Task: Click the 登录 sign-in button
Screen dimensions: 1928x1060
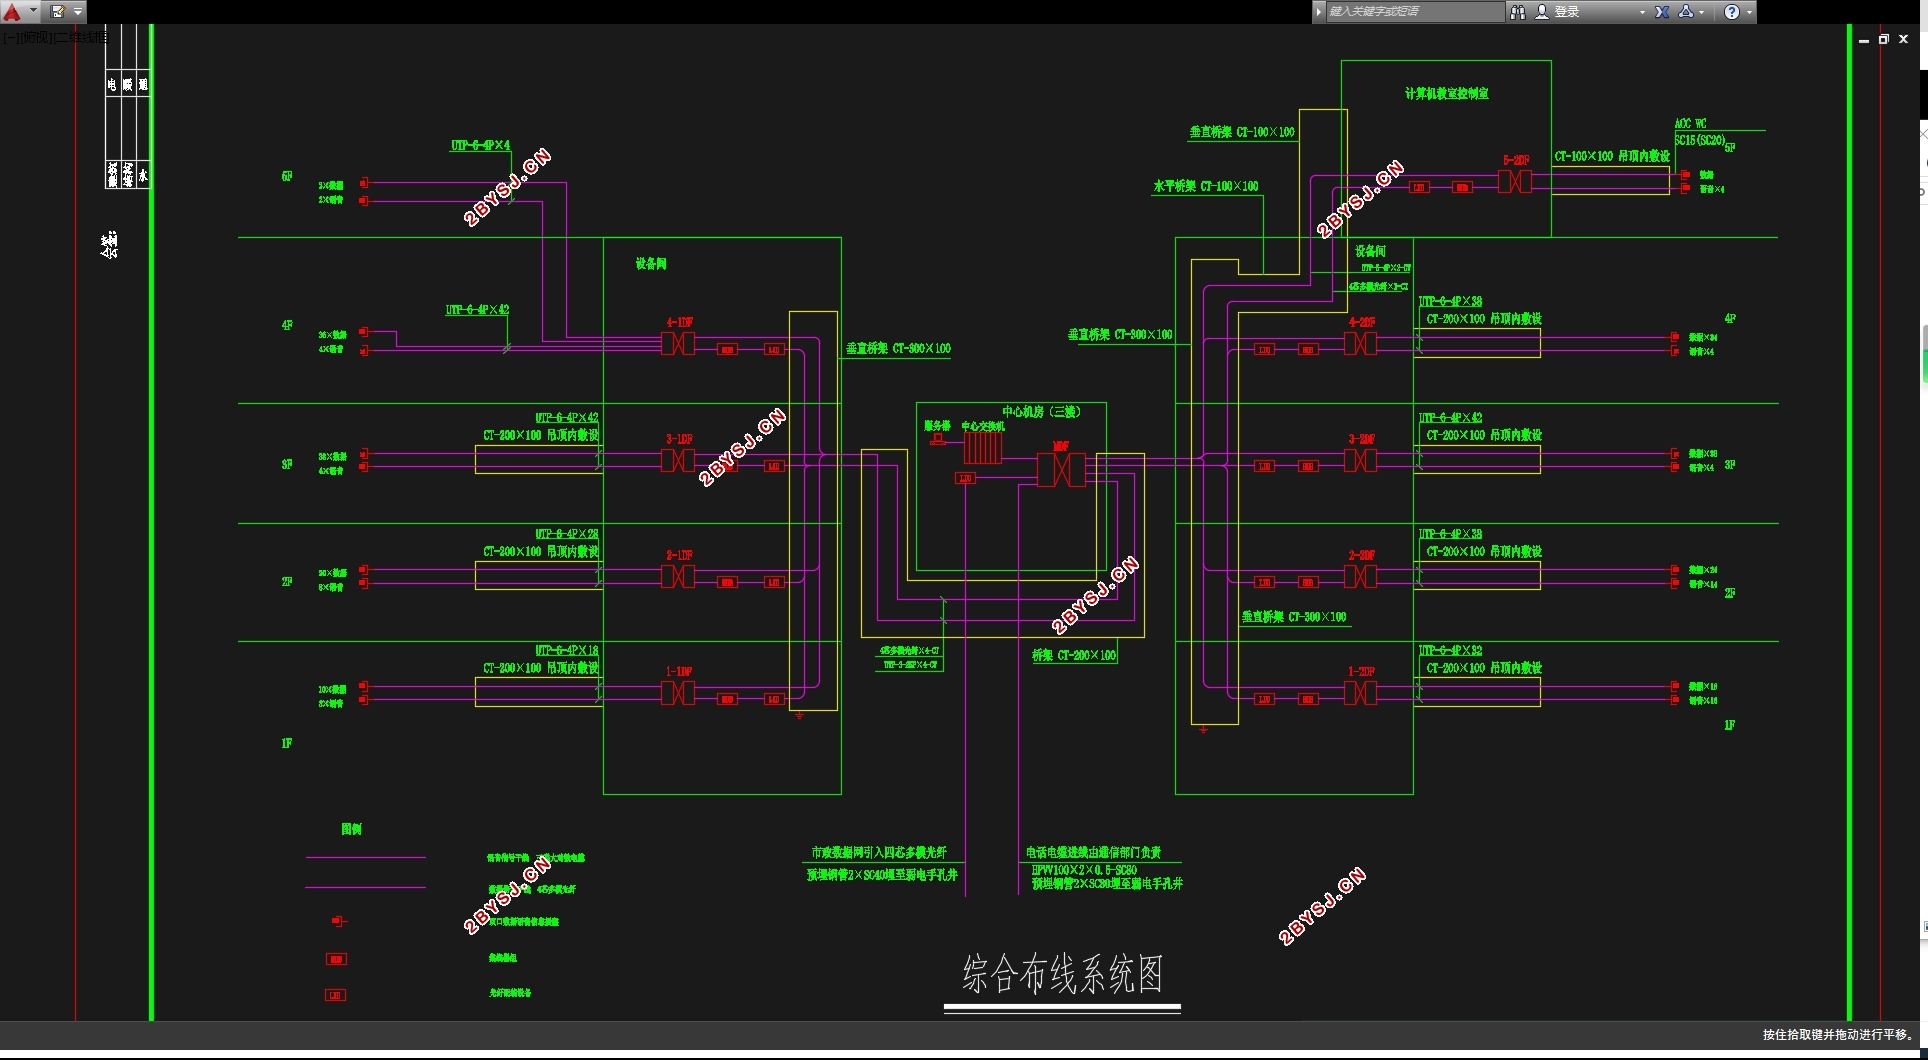Action: click(x=1566, y=12)
